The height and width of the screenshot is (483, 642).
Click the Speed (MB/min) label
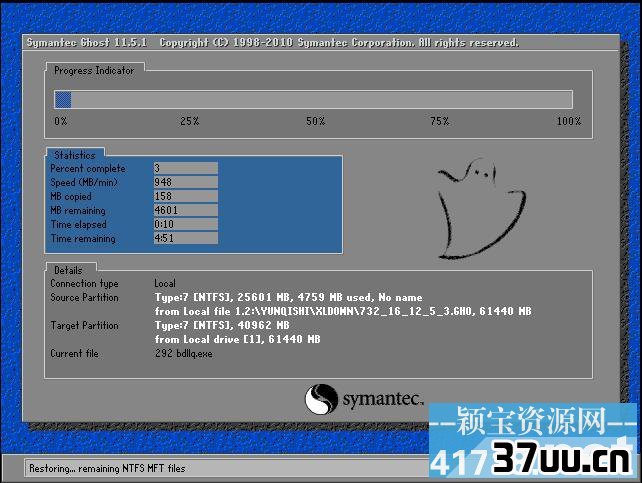[84, 183]
